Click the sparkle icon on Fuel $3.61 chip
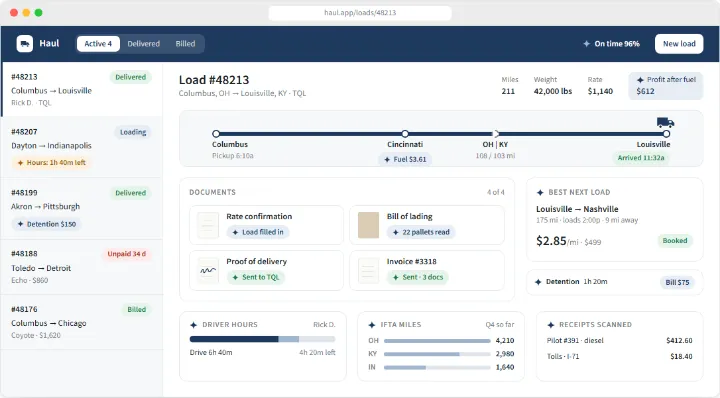This screenshot has height=398, width=720. click(387, 159)
